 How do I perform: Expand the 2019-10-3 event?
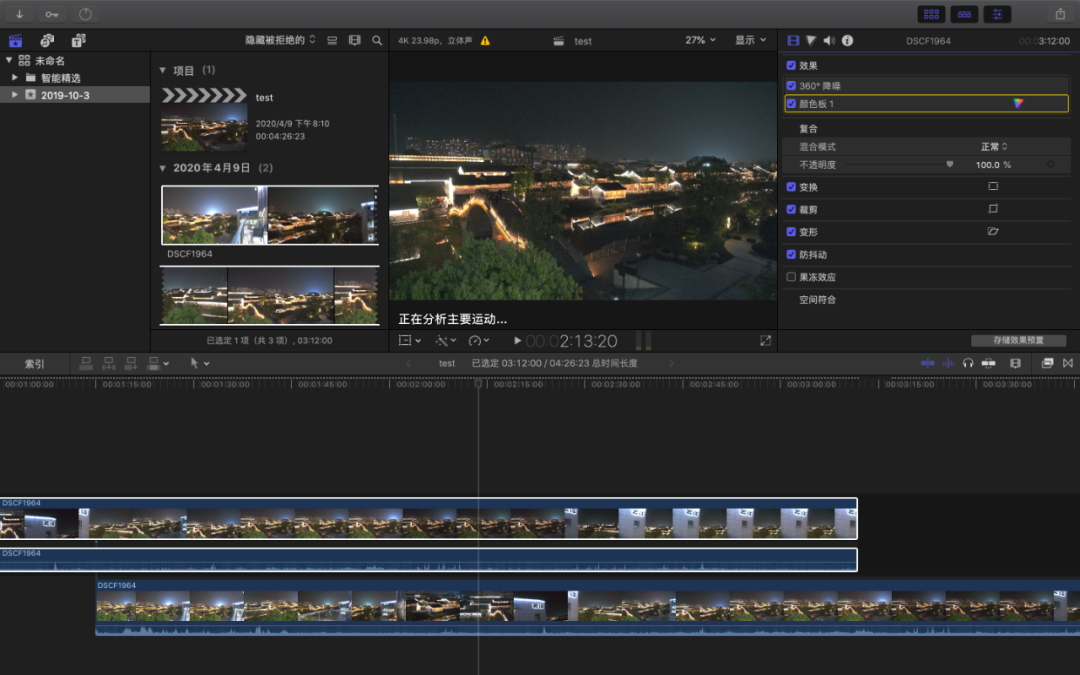[x=14, y=94]
